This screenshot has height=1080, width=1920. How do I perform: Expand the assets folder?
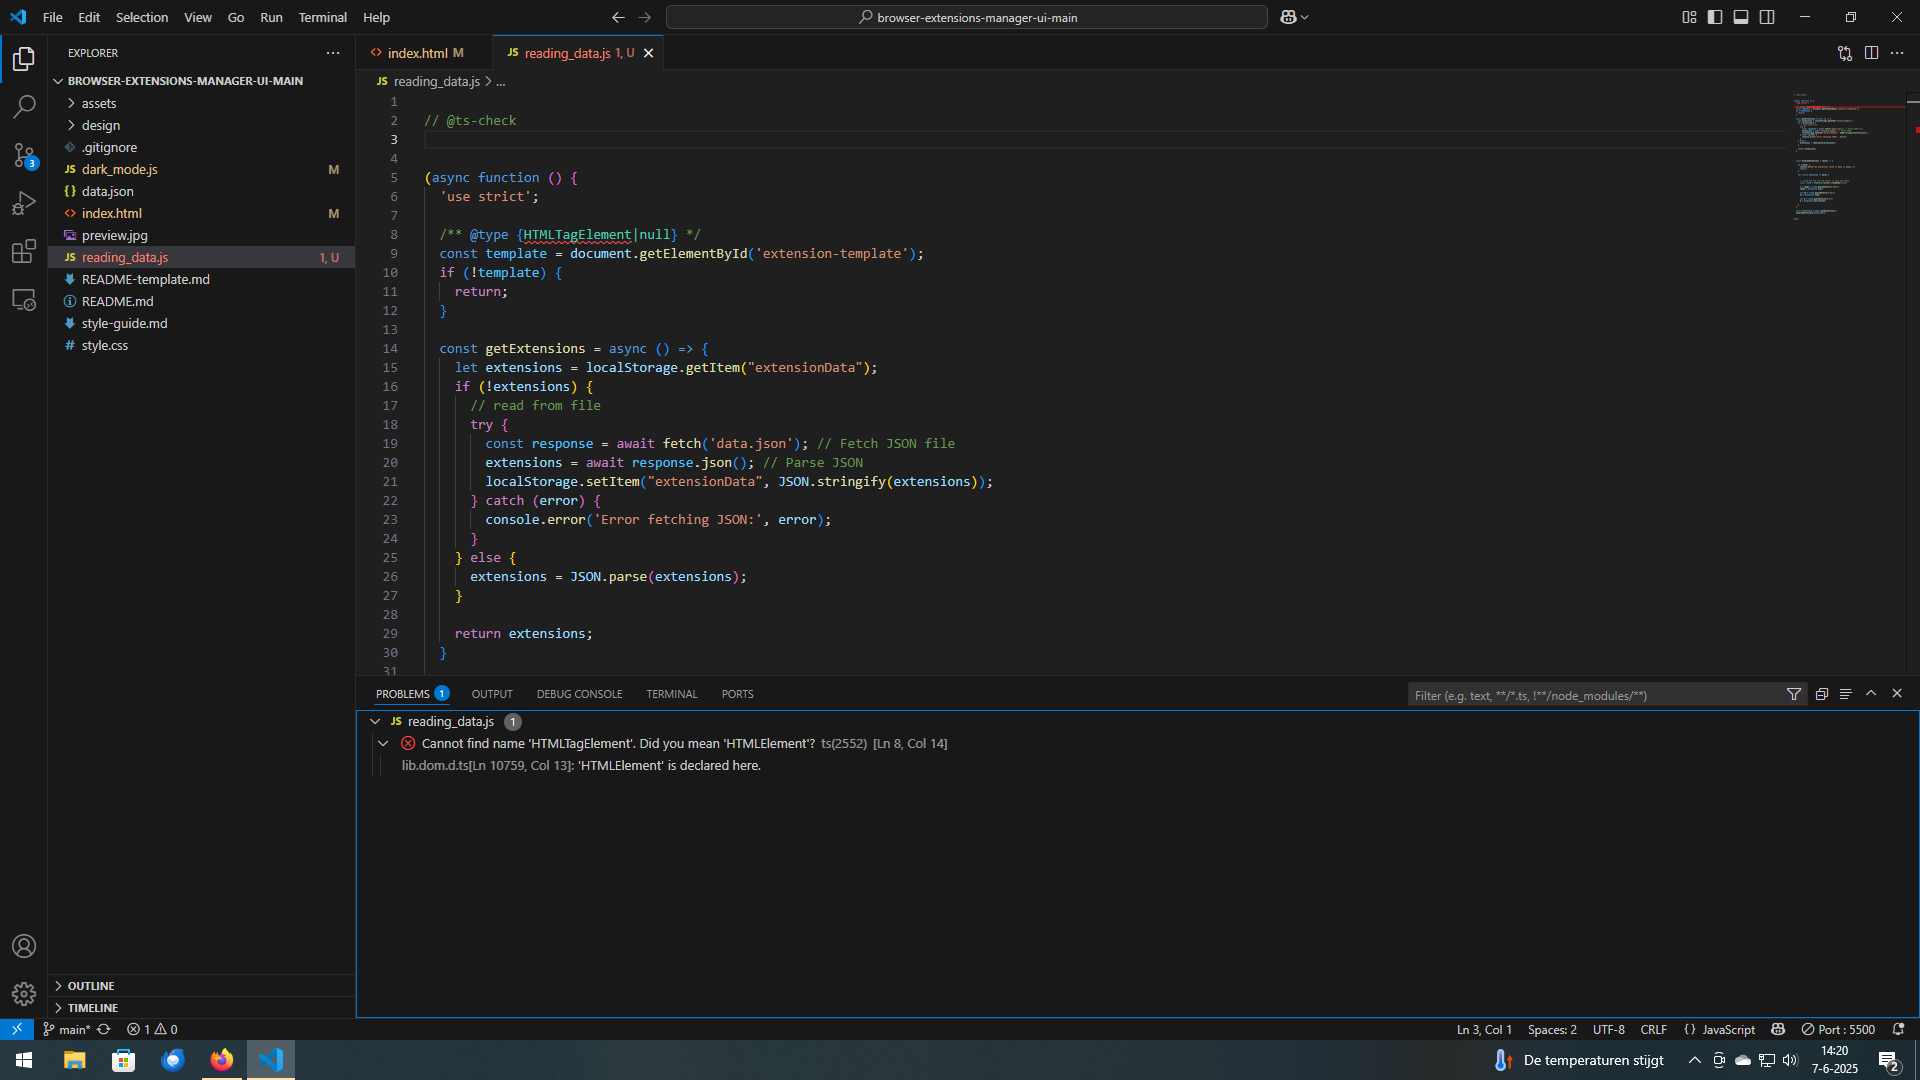click(x=99, y=103)
